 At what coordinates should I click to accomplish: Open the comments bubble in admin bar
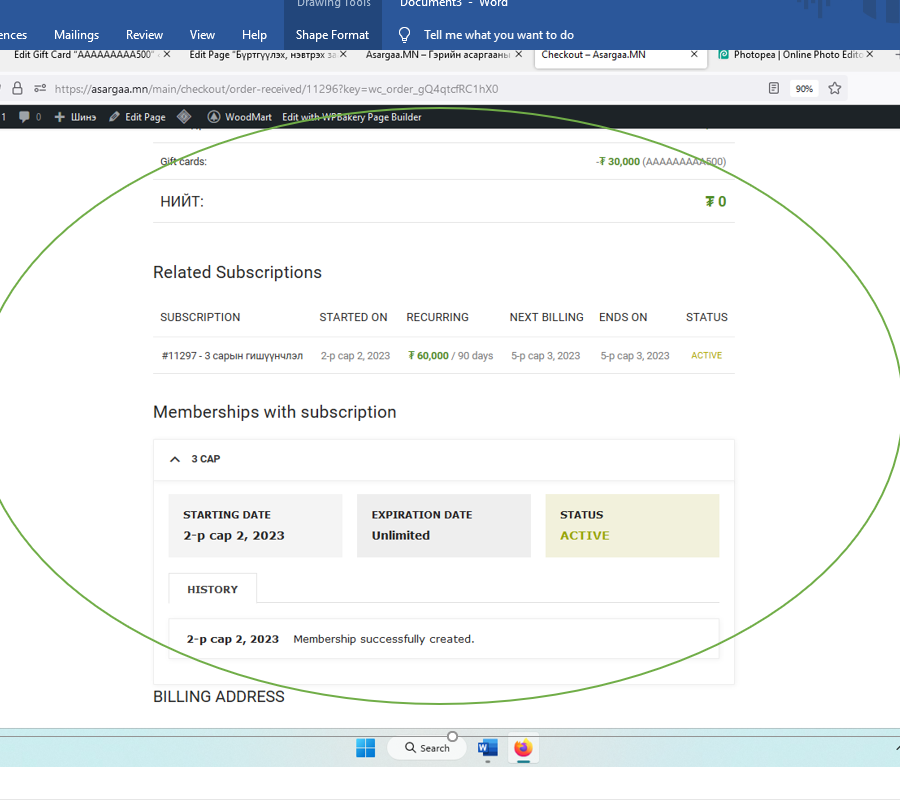tap(30, 117)
